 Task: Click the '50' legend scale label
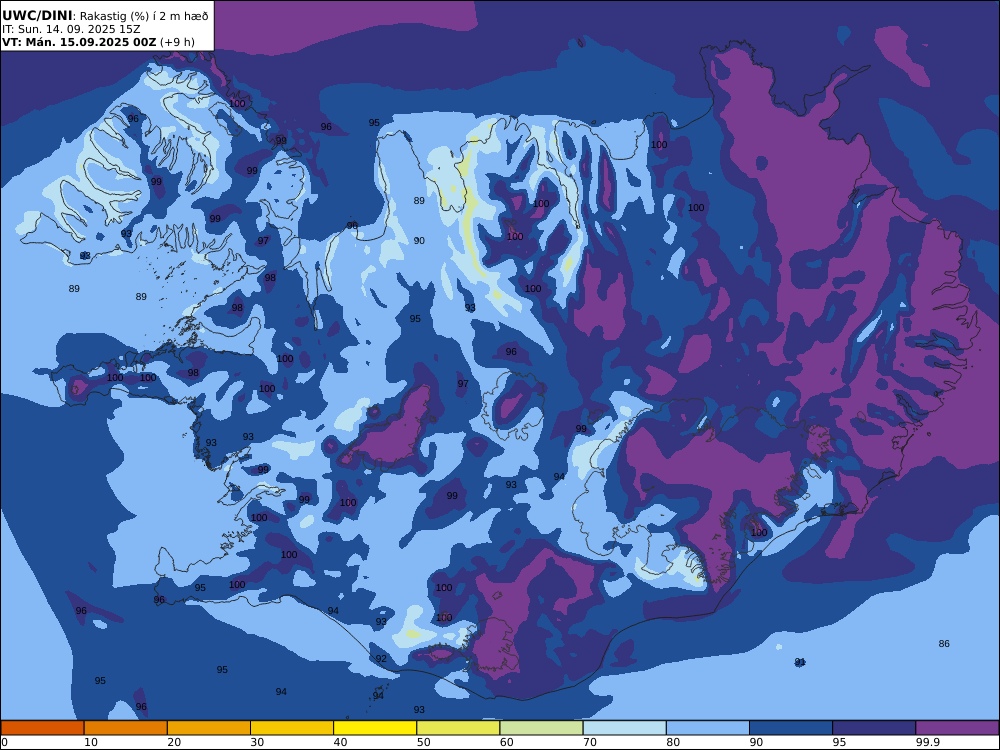pos(423,742)
